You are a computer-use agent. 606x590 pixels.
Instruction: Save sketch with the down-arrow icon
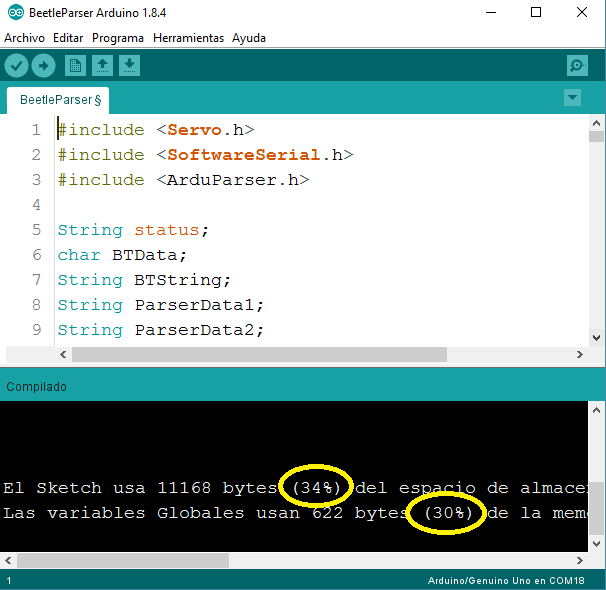pyautogui.click(x=129, y=66)
